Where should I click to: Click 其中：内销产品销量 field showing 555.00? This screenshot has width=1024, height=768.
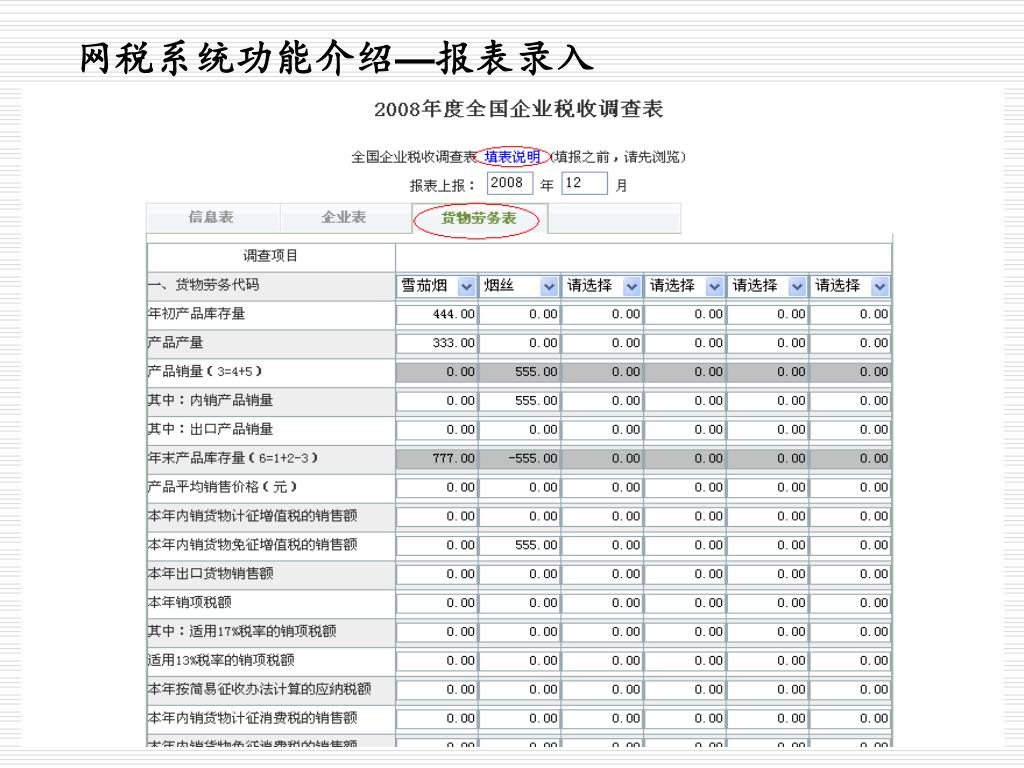520,400
